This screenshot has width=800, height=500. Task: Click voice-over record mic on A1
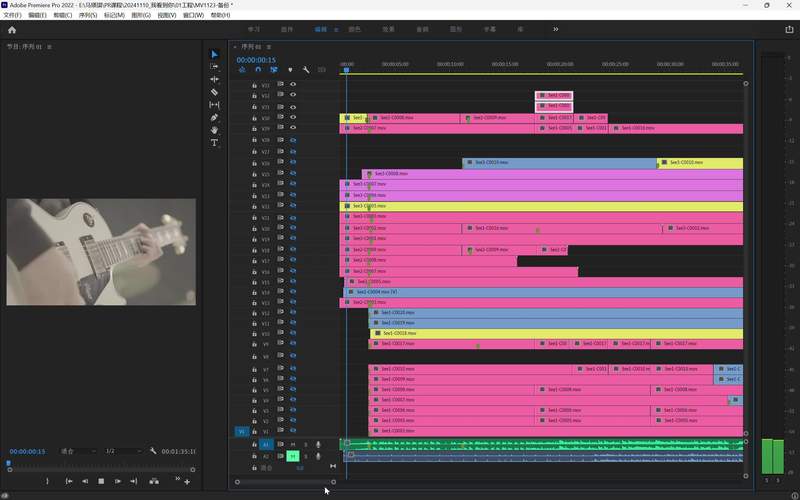318,444
